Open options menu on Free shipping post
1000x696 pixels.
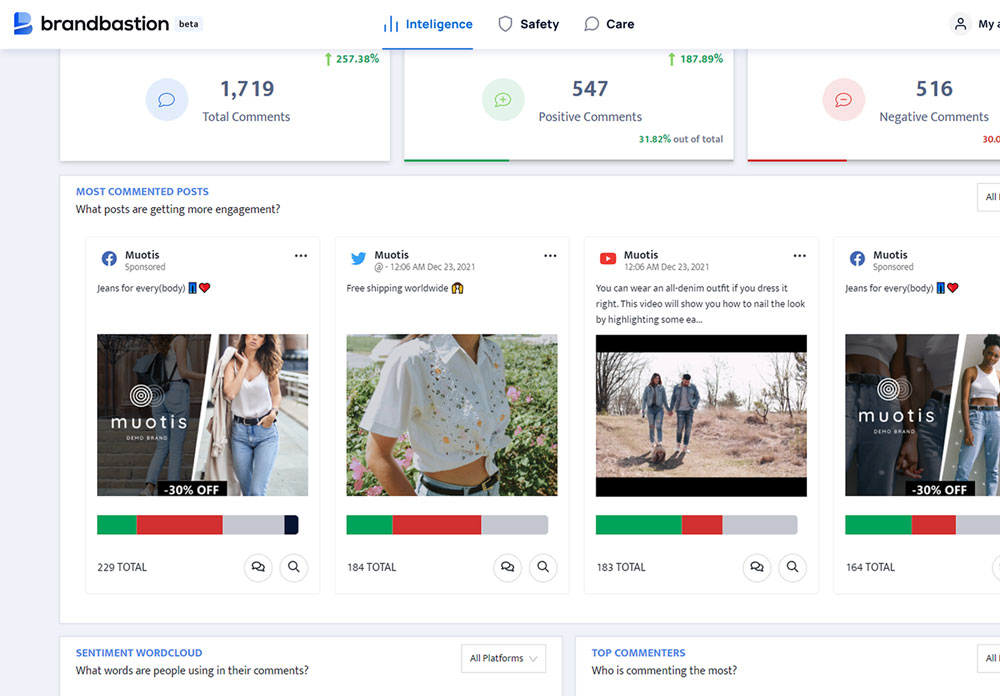[550, 255]
